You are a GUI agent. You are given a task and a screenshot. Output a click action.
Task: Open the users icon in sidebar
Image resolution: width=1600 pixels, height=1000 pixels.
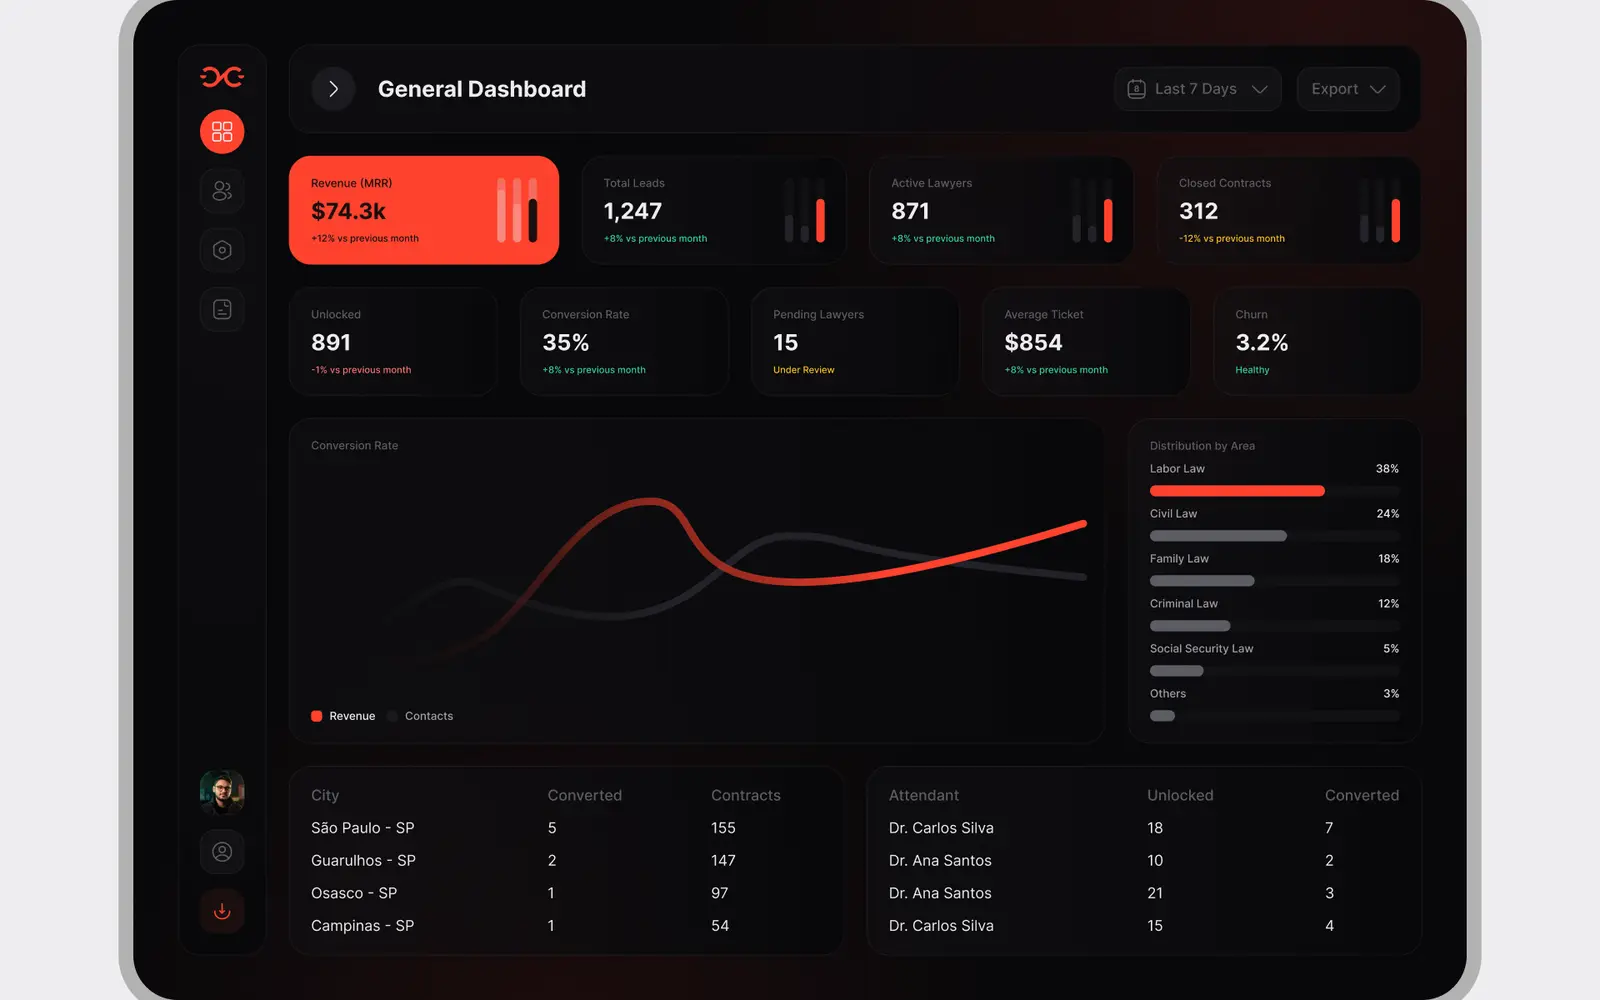click(x=222, y=191)
